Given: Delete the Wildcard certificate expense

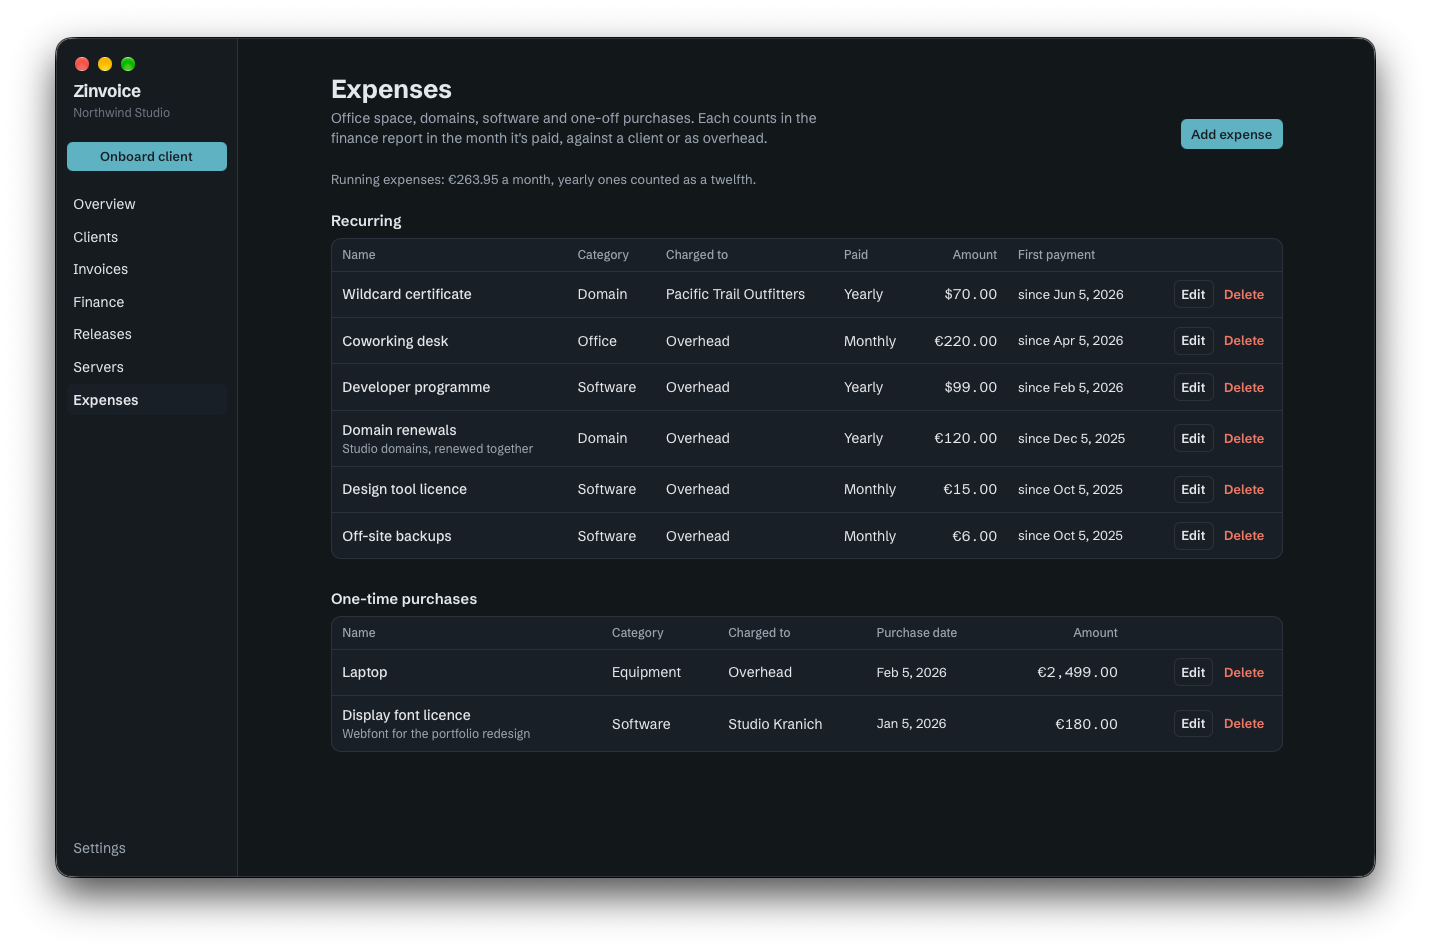Looking at the screenshot, I should point(1244,294).
